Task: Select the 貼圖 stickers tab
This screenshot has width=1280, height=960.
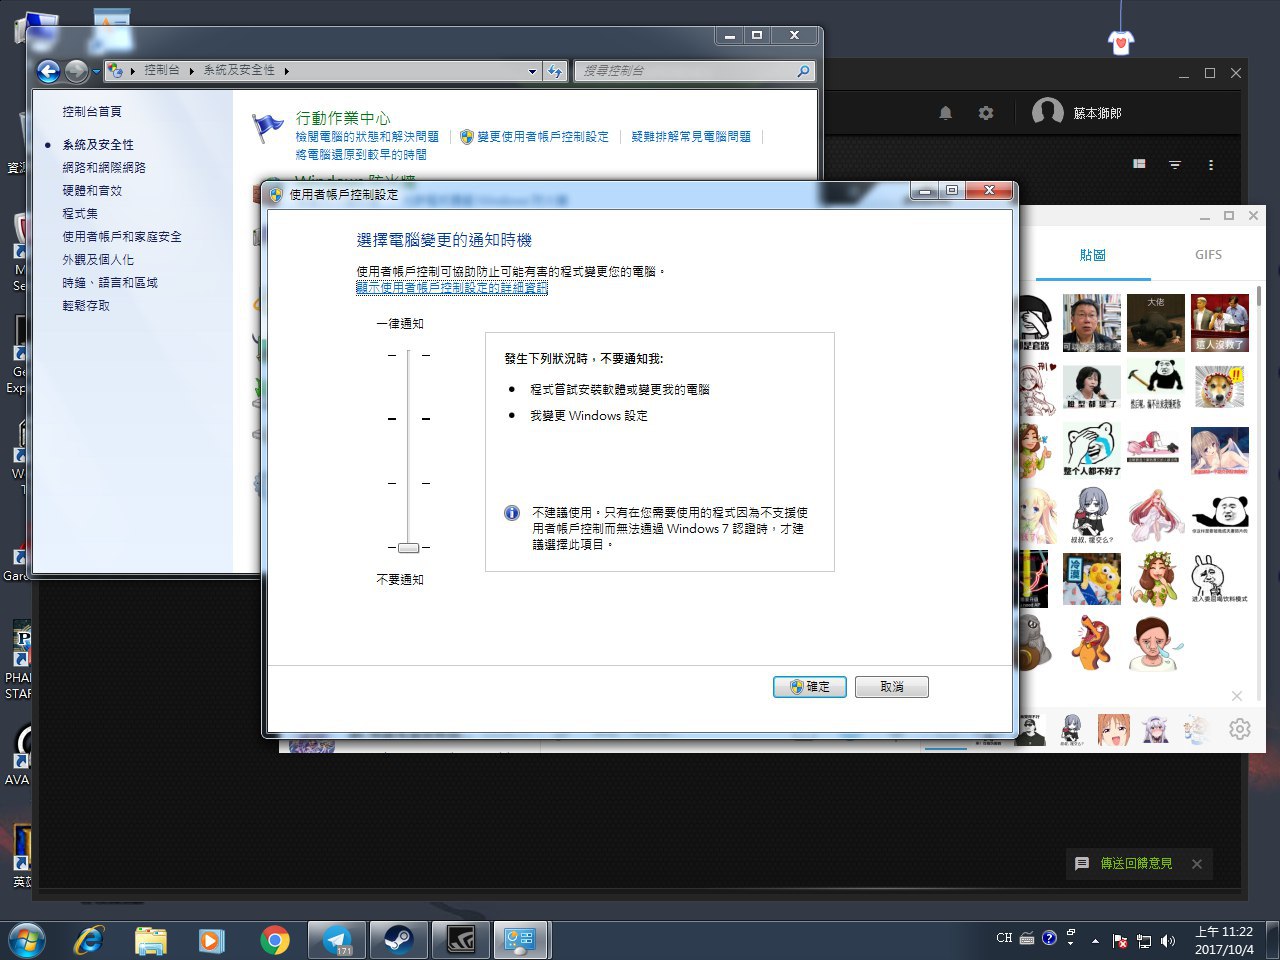Action: [x=1092, y=255]
